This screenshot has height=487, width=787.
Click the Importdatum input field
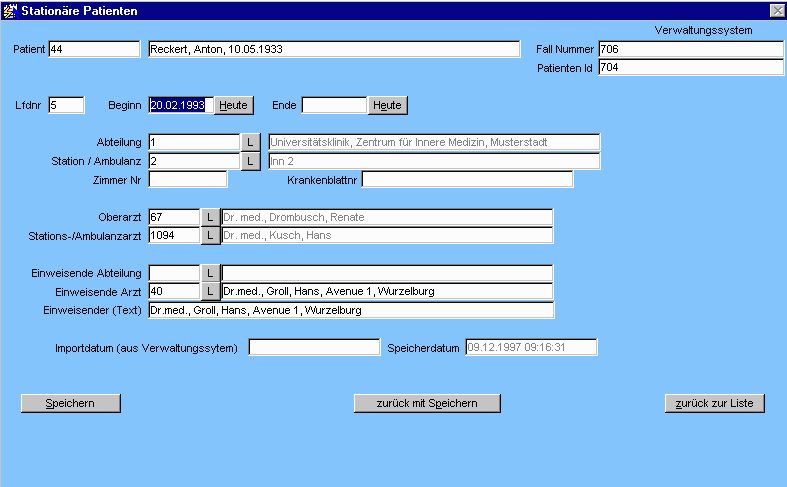[314, 348]
